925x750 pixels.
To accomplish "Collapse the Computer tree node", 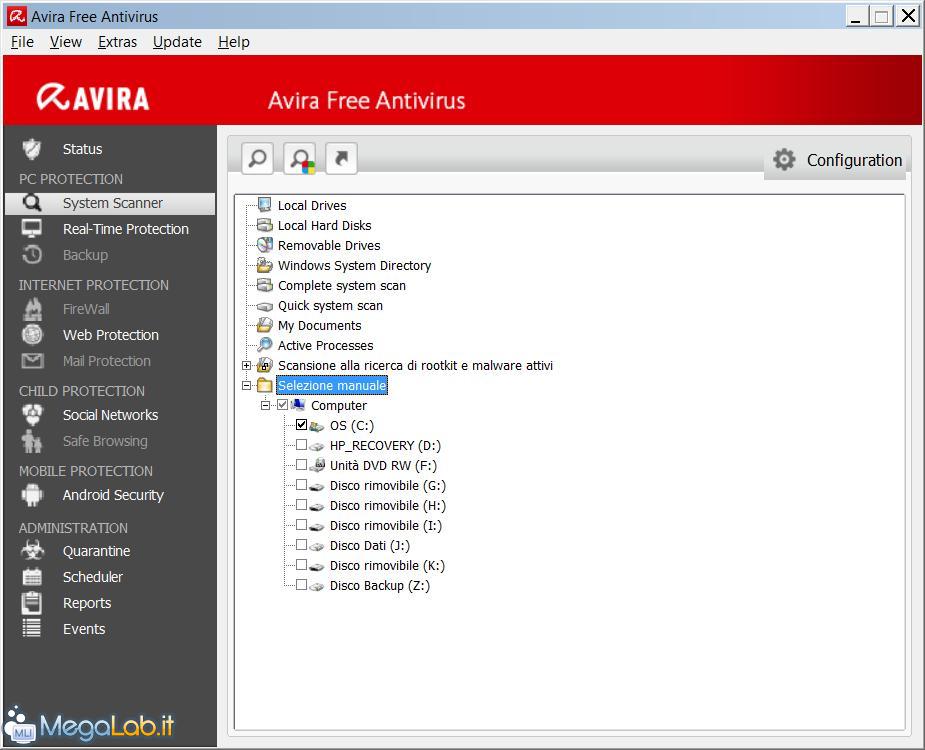I will (265, 405).
